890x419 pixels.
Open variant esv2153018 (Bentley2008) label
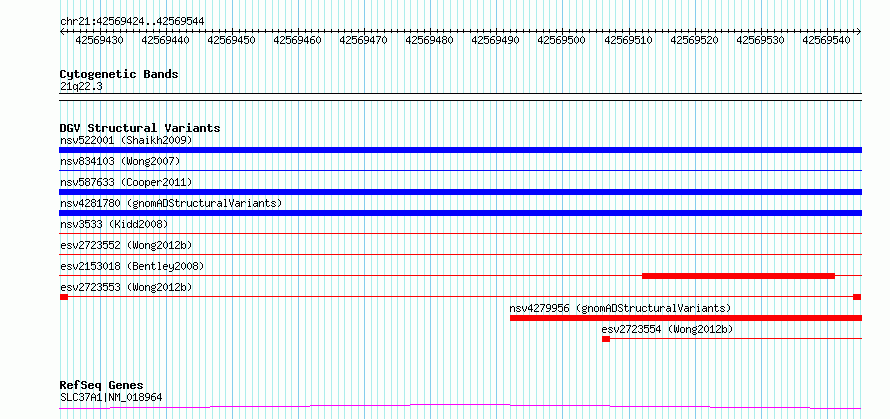[132, 266]
